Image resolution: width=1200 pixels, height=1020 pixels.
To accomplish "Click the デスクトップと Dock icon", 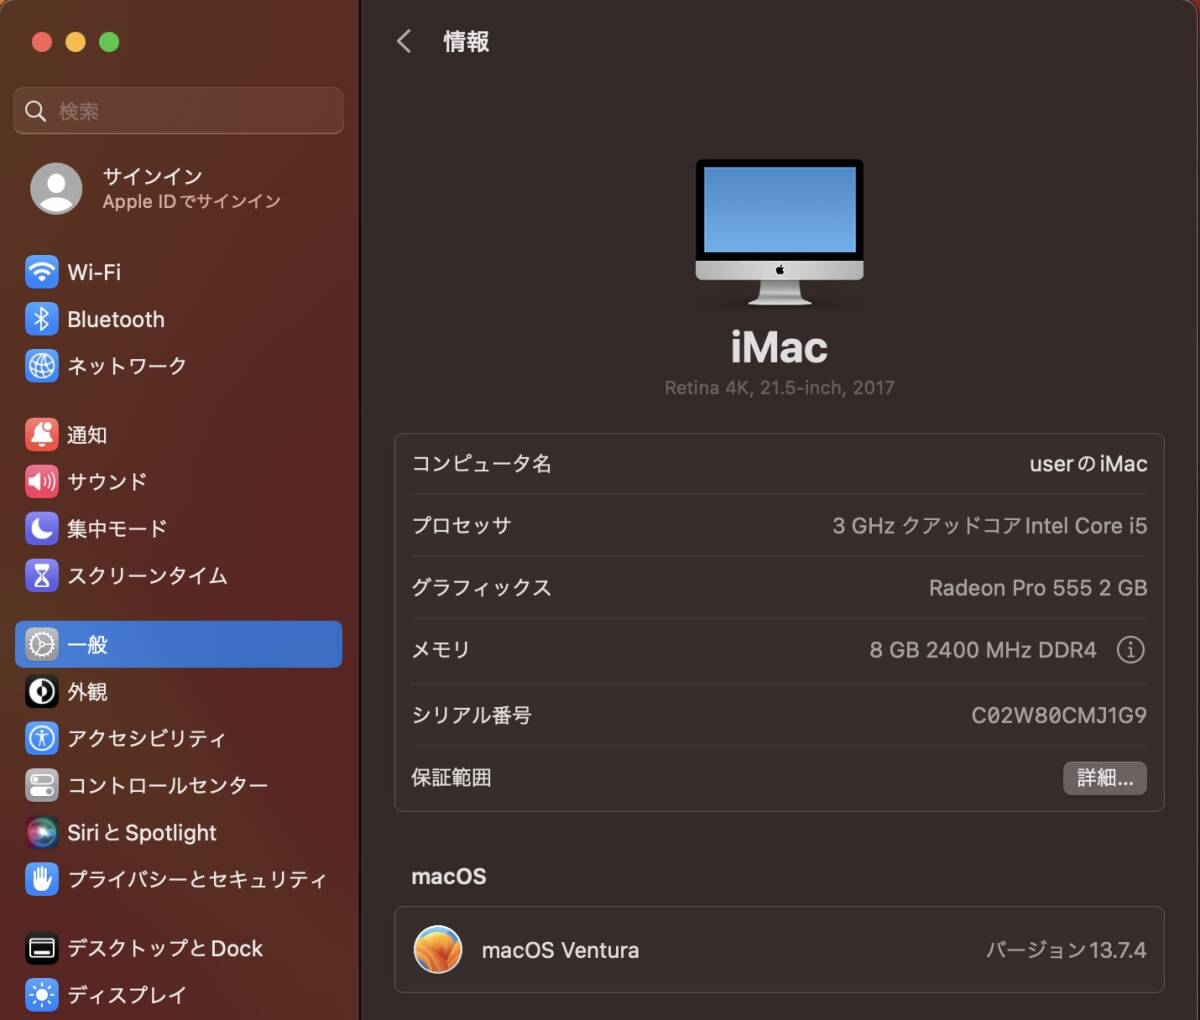I will [x=42, y=948].
